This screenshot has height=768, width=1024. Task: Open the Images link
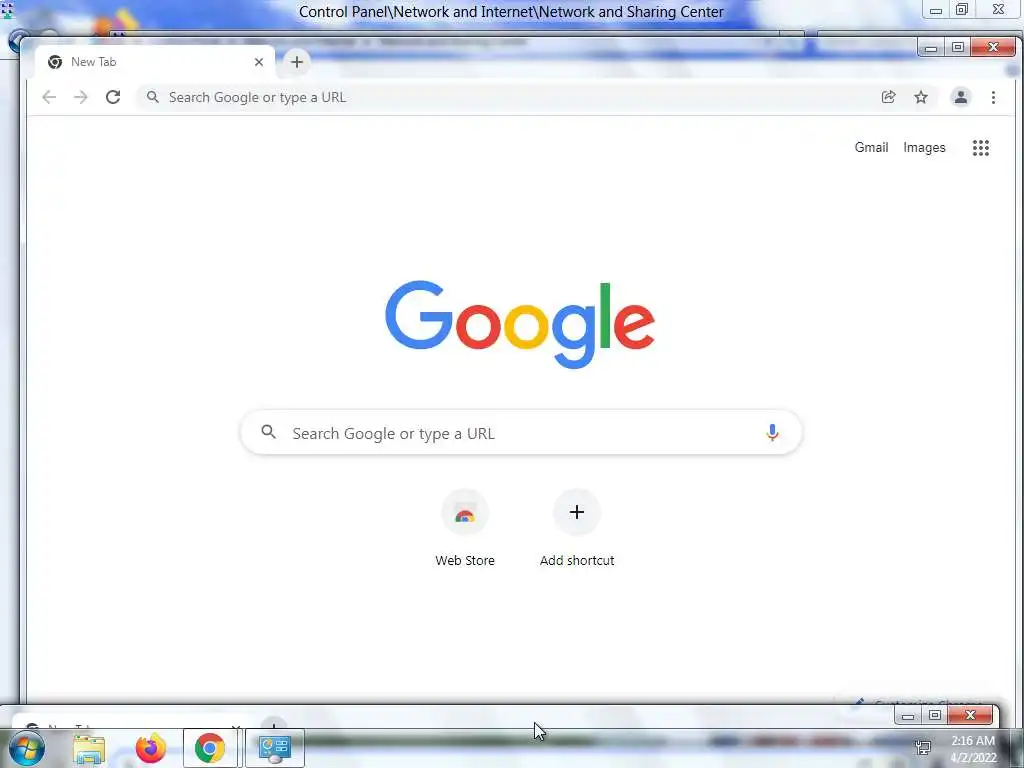tap(924, 148)
